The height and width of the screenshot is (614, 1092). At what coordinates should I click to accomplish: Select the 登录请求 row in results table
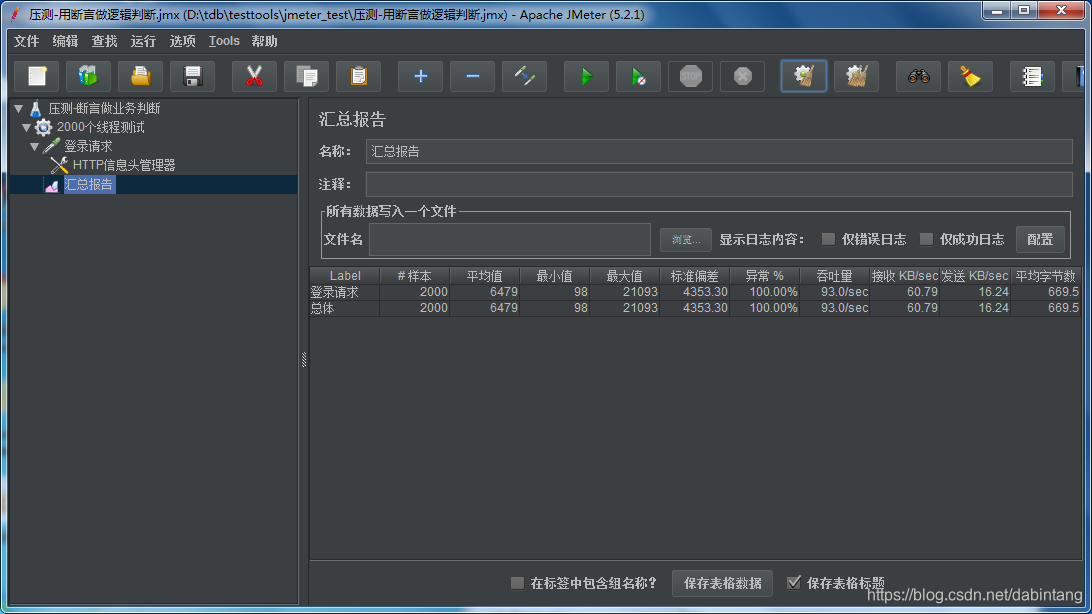695,292
